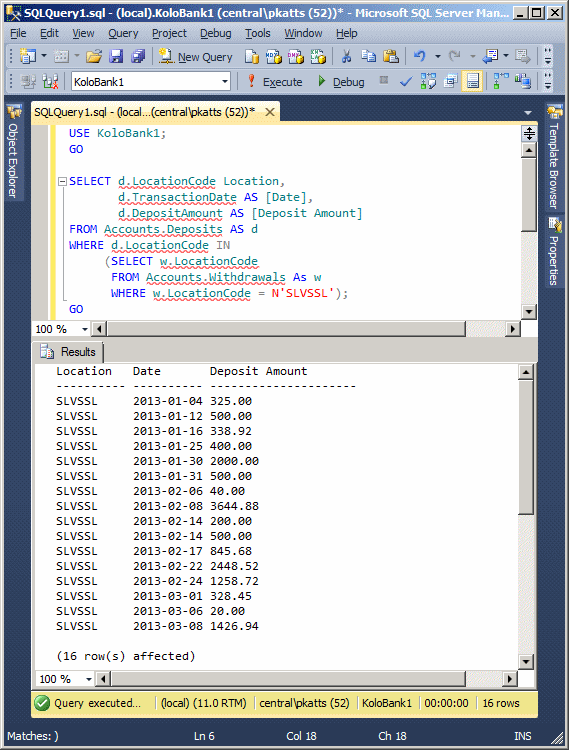Viewport: 569px width, 750px height.
Task: Toggle Include Actual Execution Plan icon
Action: click(x=501, y=81)
